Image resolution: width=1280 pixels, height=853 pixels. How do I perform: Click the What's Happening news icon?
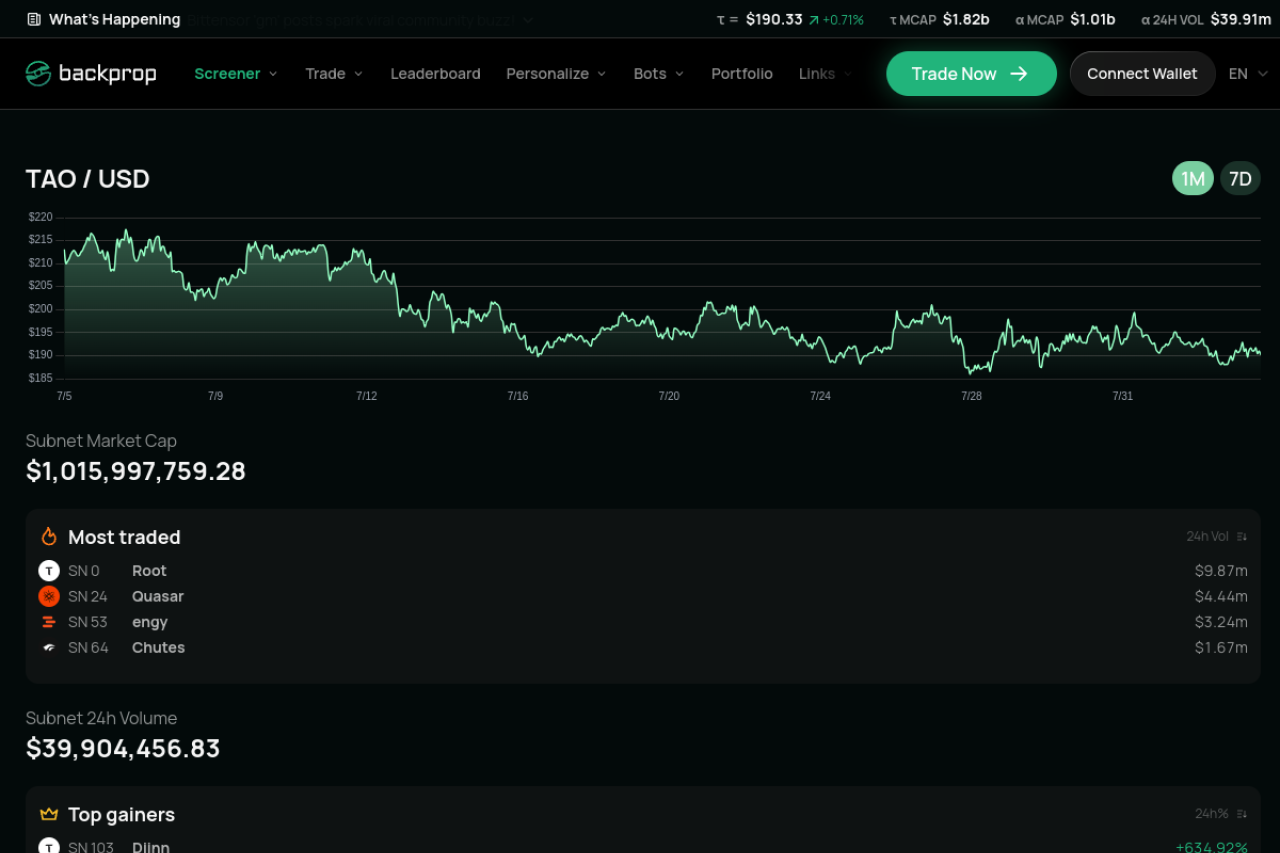(x=34, y=19)
